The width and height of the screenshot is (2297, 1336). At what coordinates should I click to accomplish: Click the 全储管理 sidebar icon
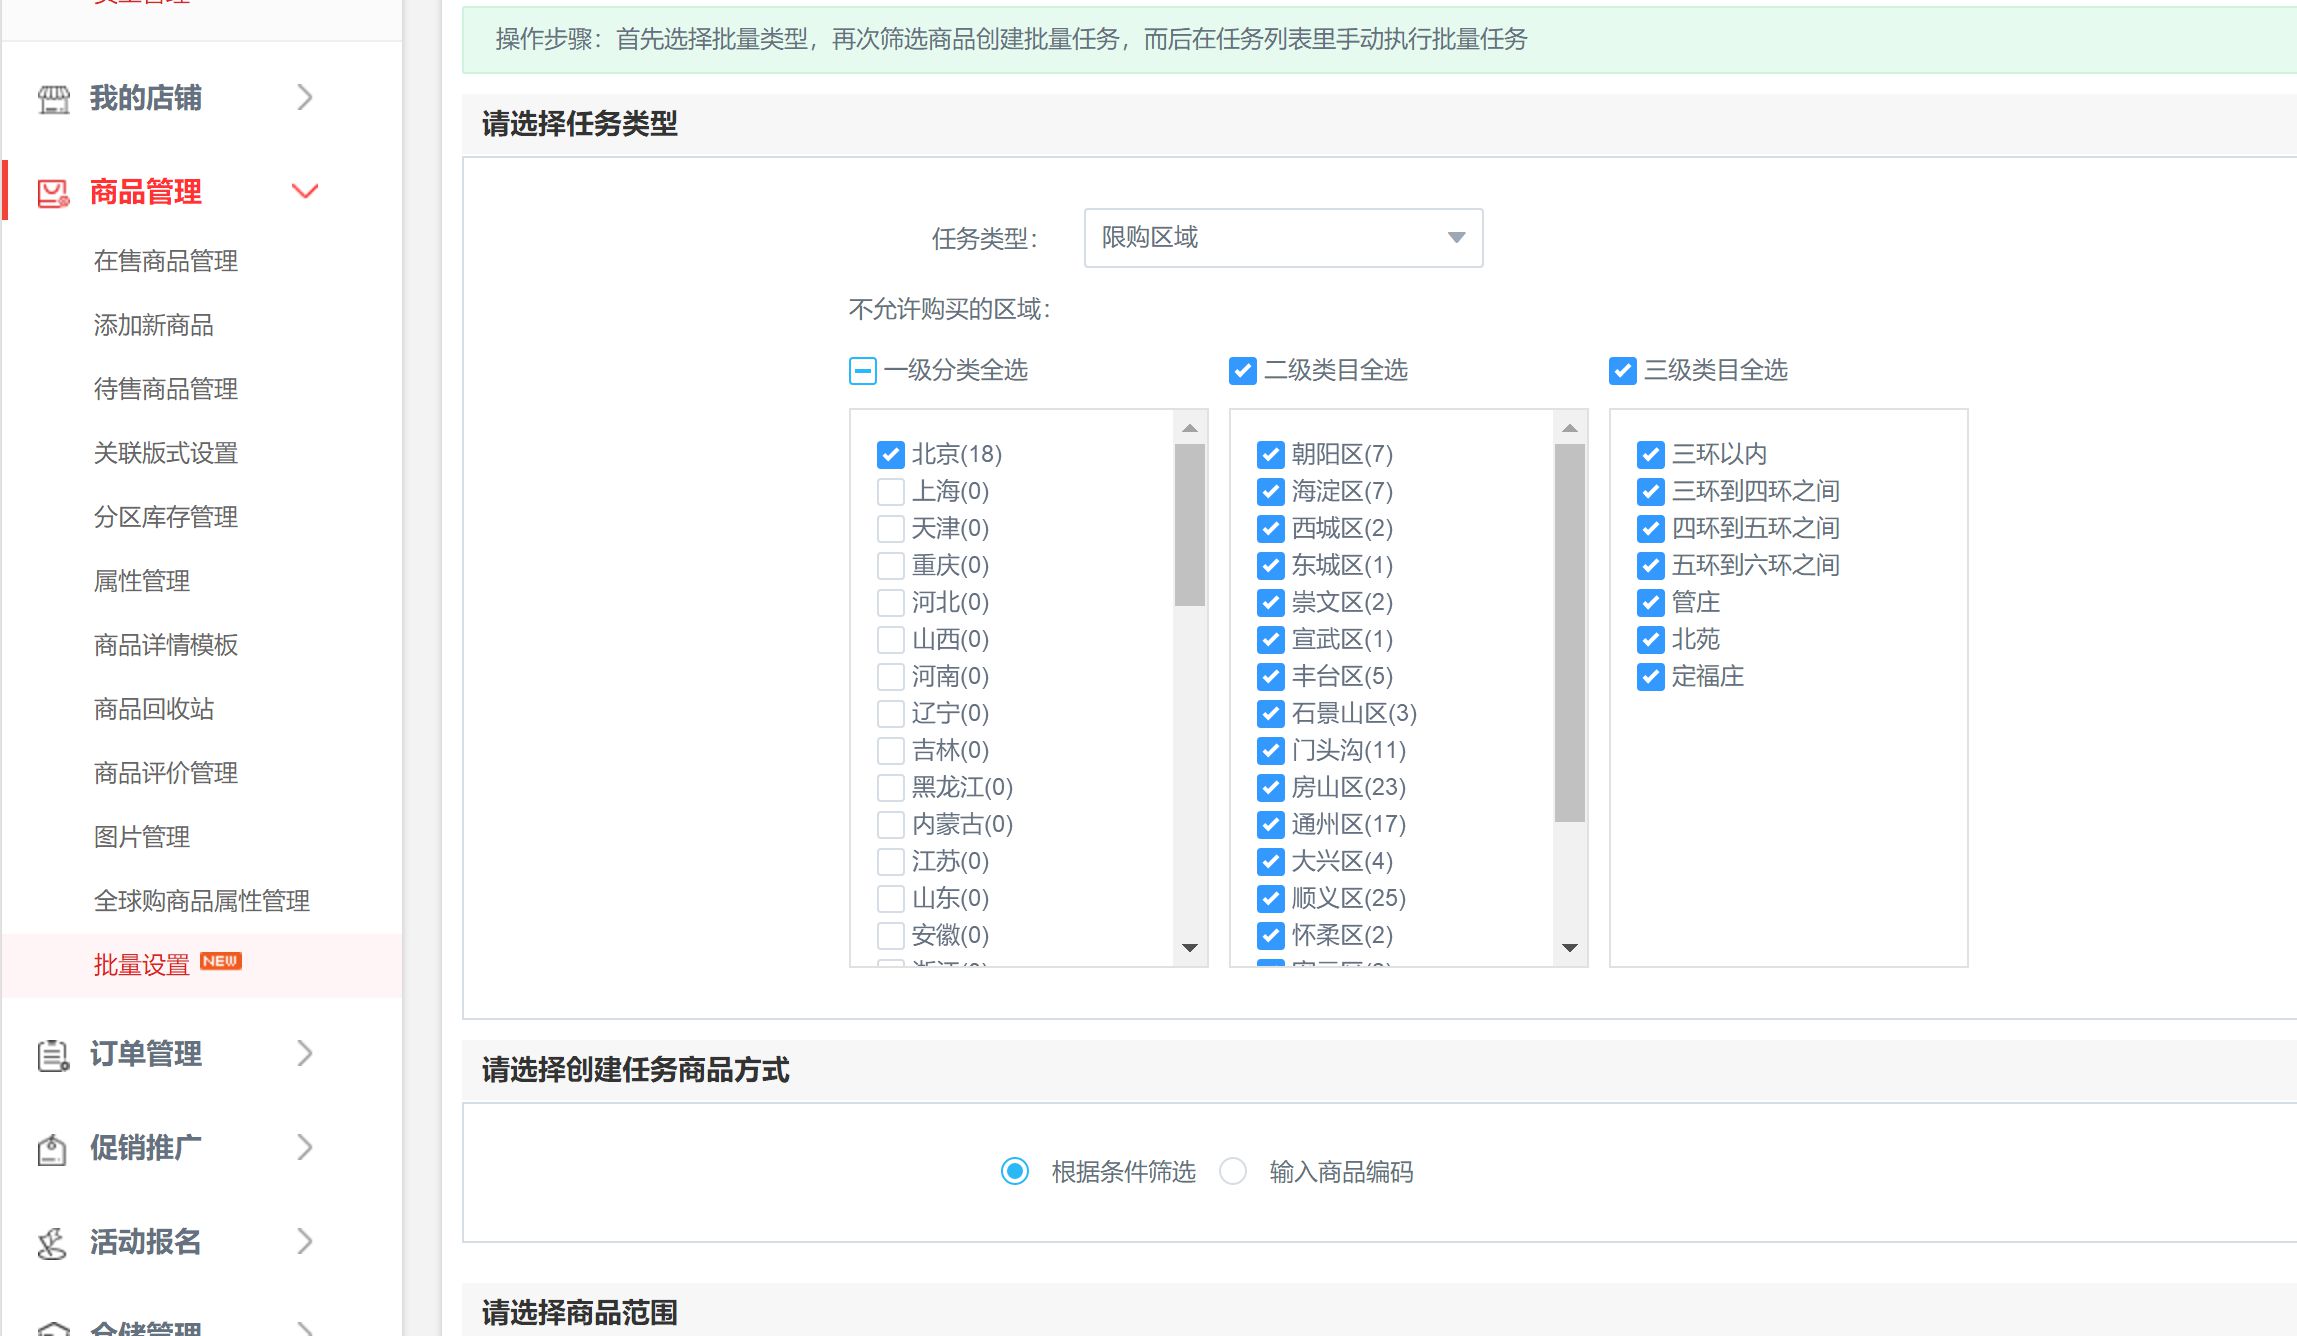[x=52, y=1326]
